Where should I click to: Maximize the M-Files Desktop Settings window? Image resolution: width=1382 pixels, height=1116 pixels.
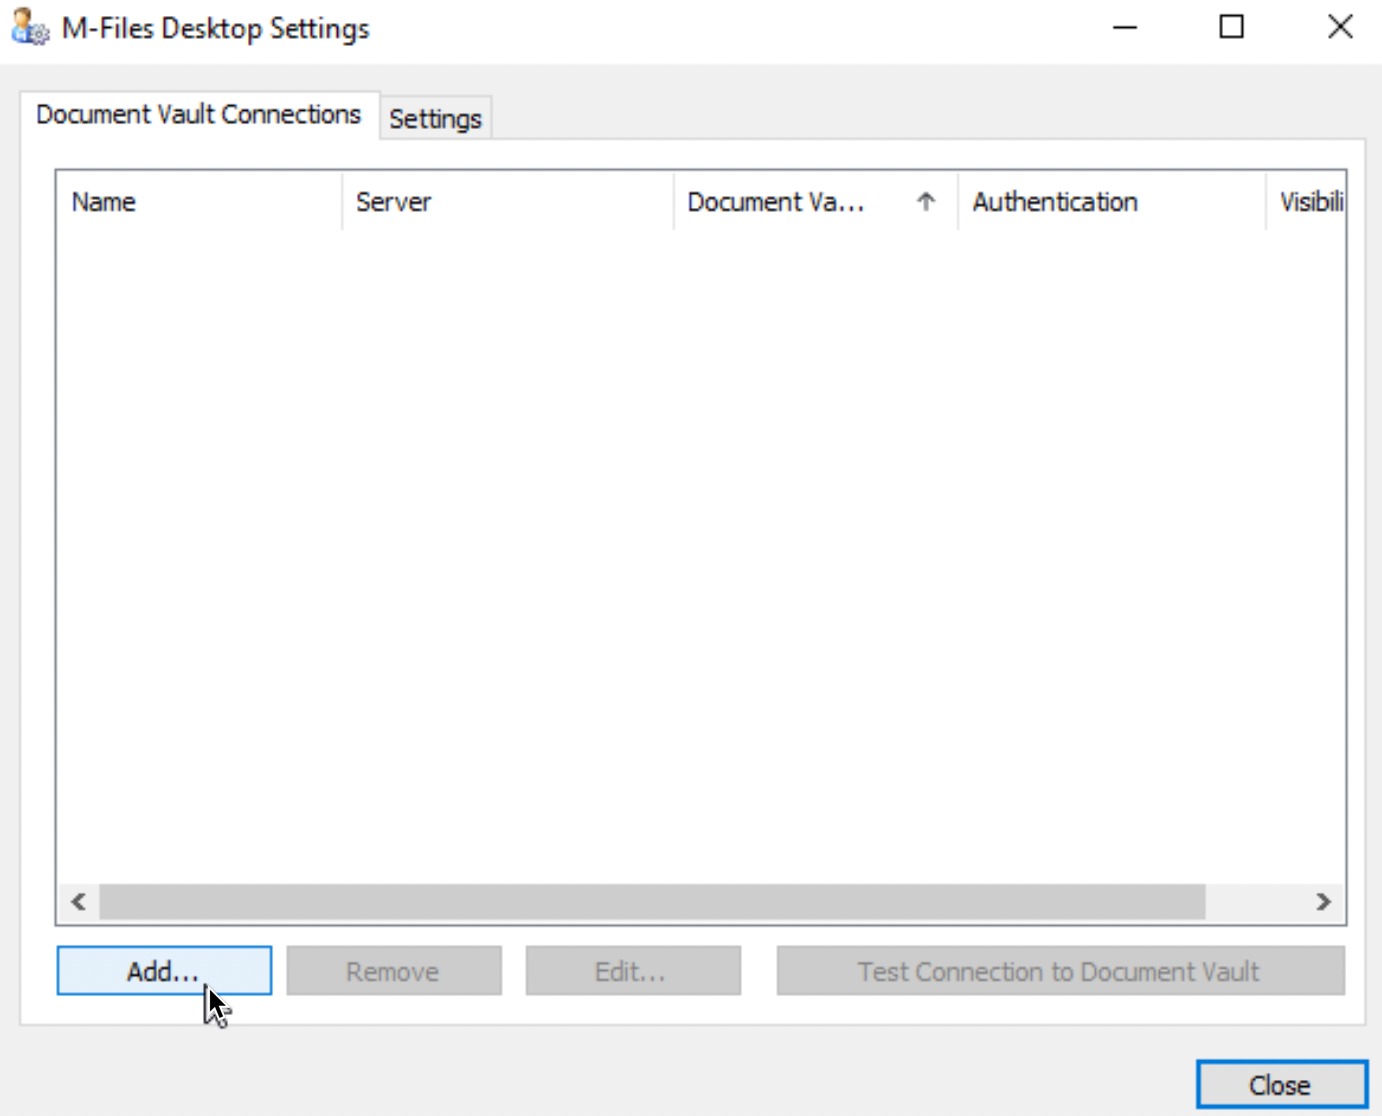[1232, 28]
